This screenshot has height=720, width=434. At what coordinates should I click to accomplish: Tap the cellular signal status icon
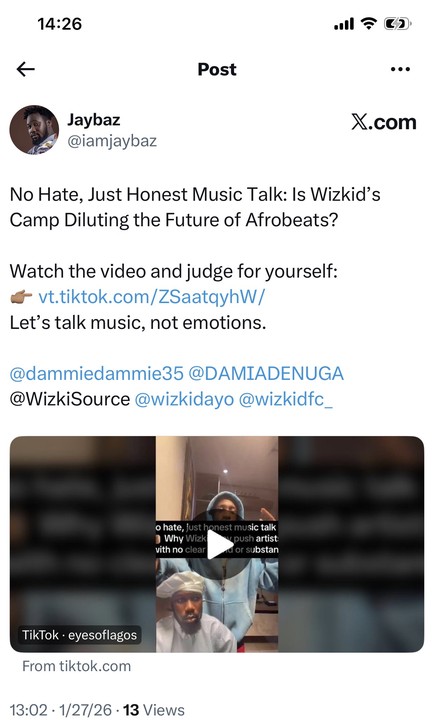point(344,24)
